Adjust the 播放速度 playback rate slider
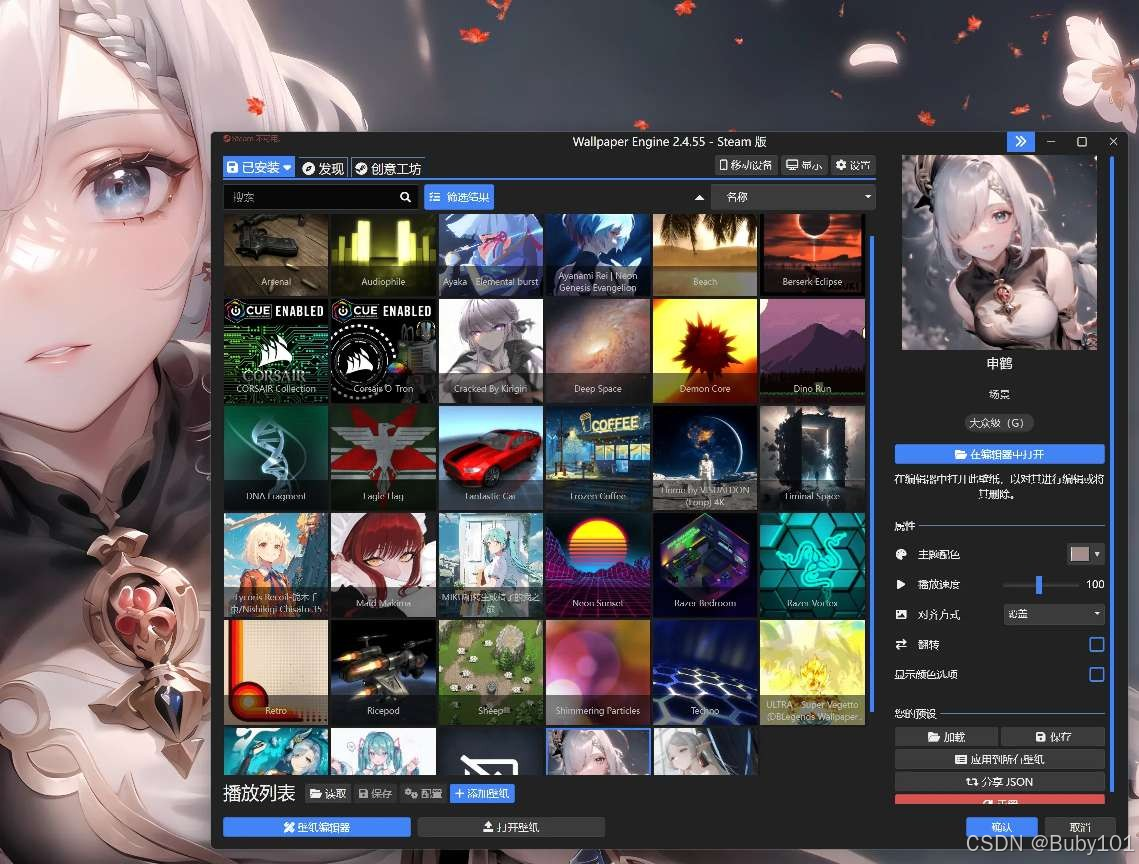Image resolution: width=1139 pixels, height=864 pixels. pyautogui.click(x=1039, y=584)
